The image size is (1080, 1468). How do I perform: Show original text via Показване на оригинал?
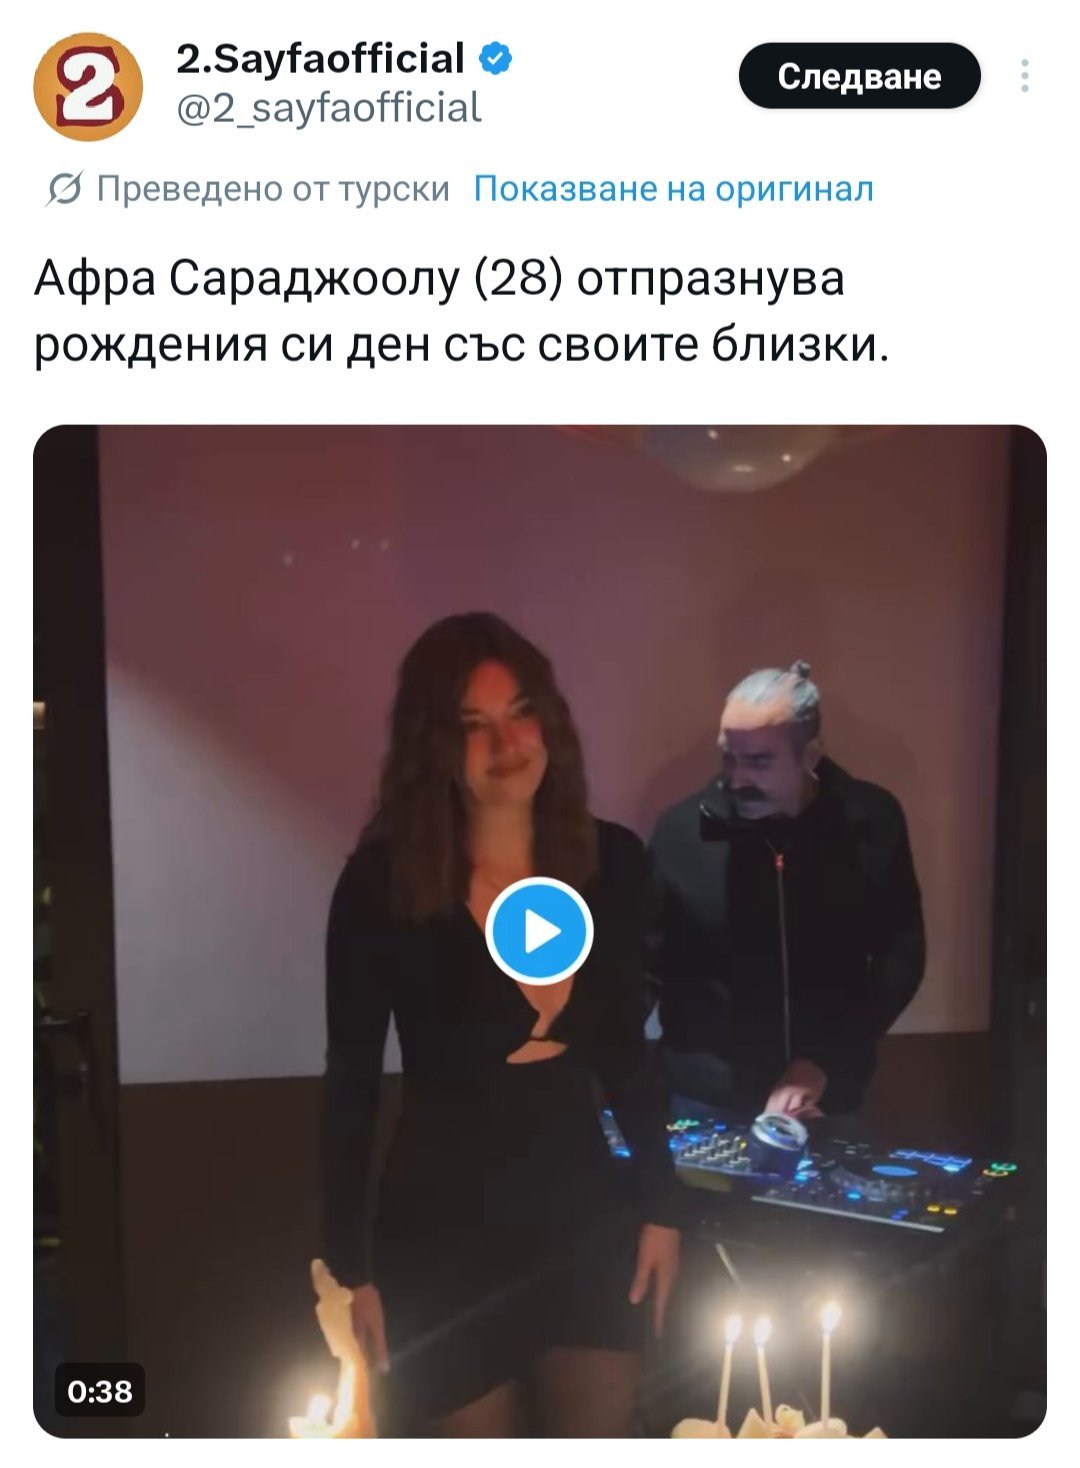coord(673,188)
